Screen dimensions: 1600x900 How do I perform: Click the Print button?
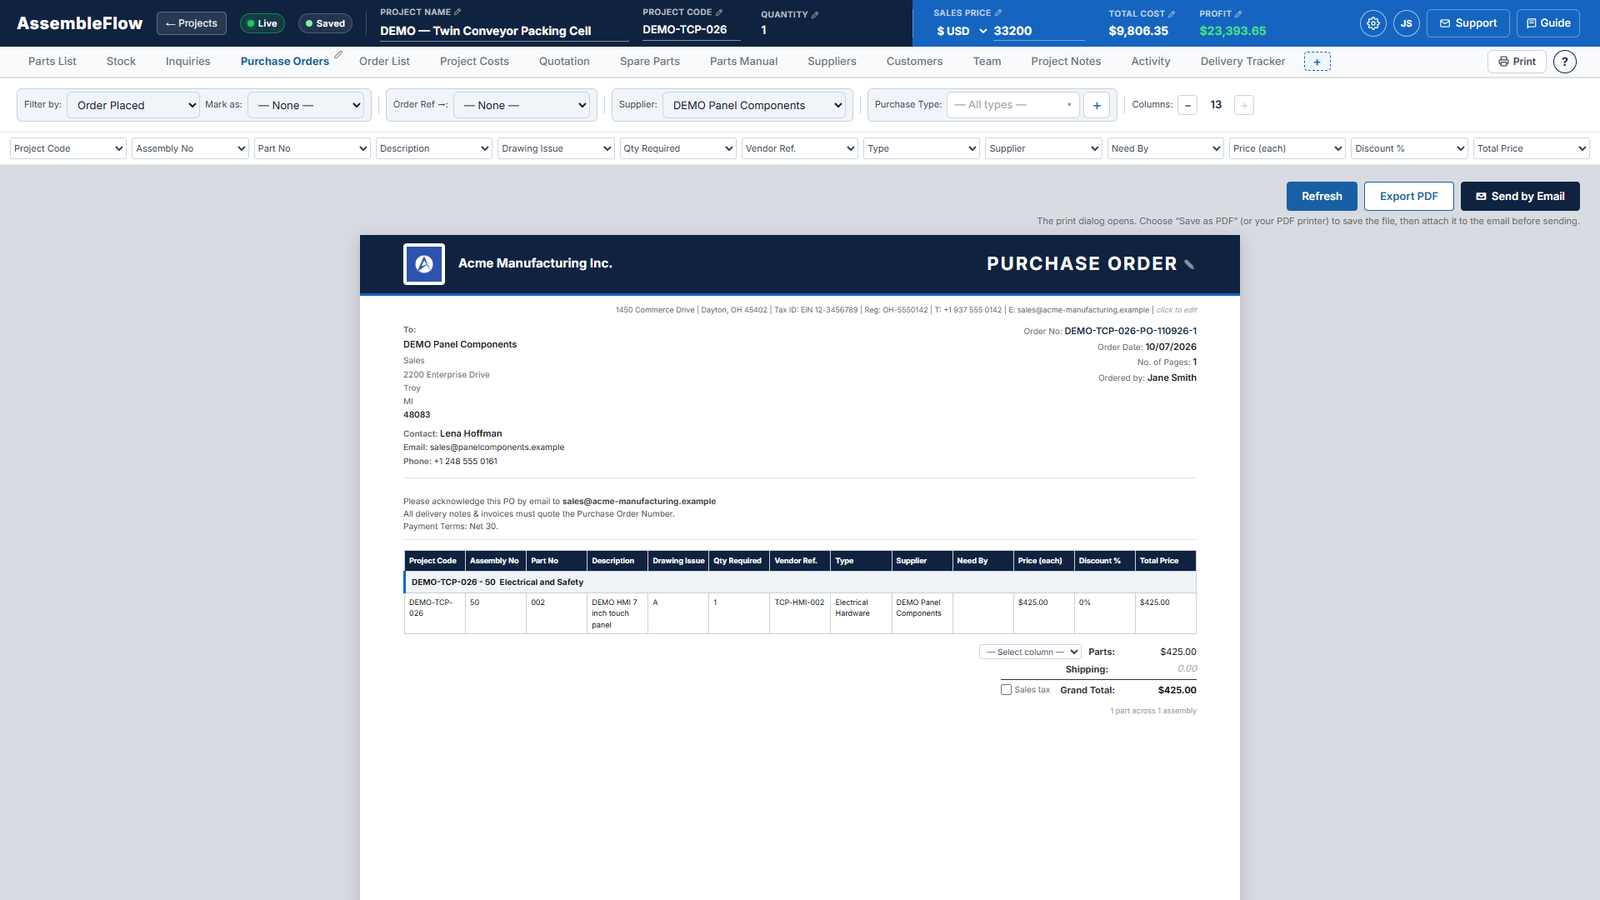pos(1517,62)
